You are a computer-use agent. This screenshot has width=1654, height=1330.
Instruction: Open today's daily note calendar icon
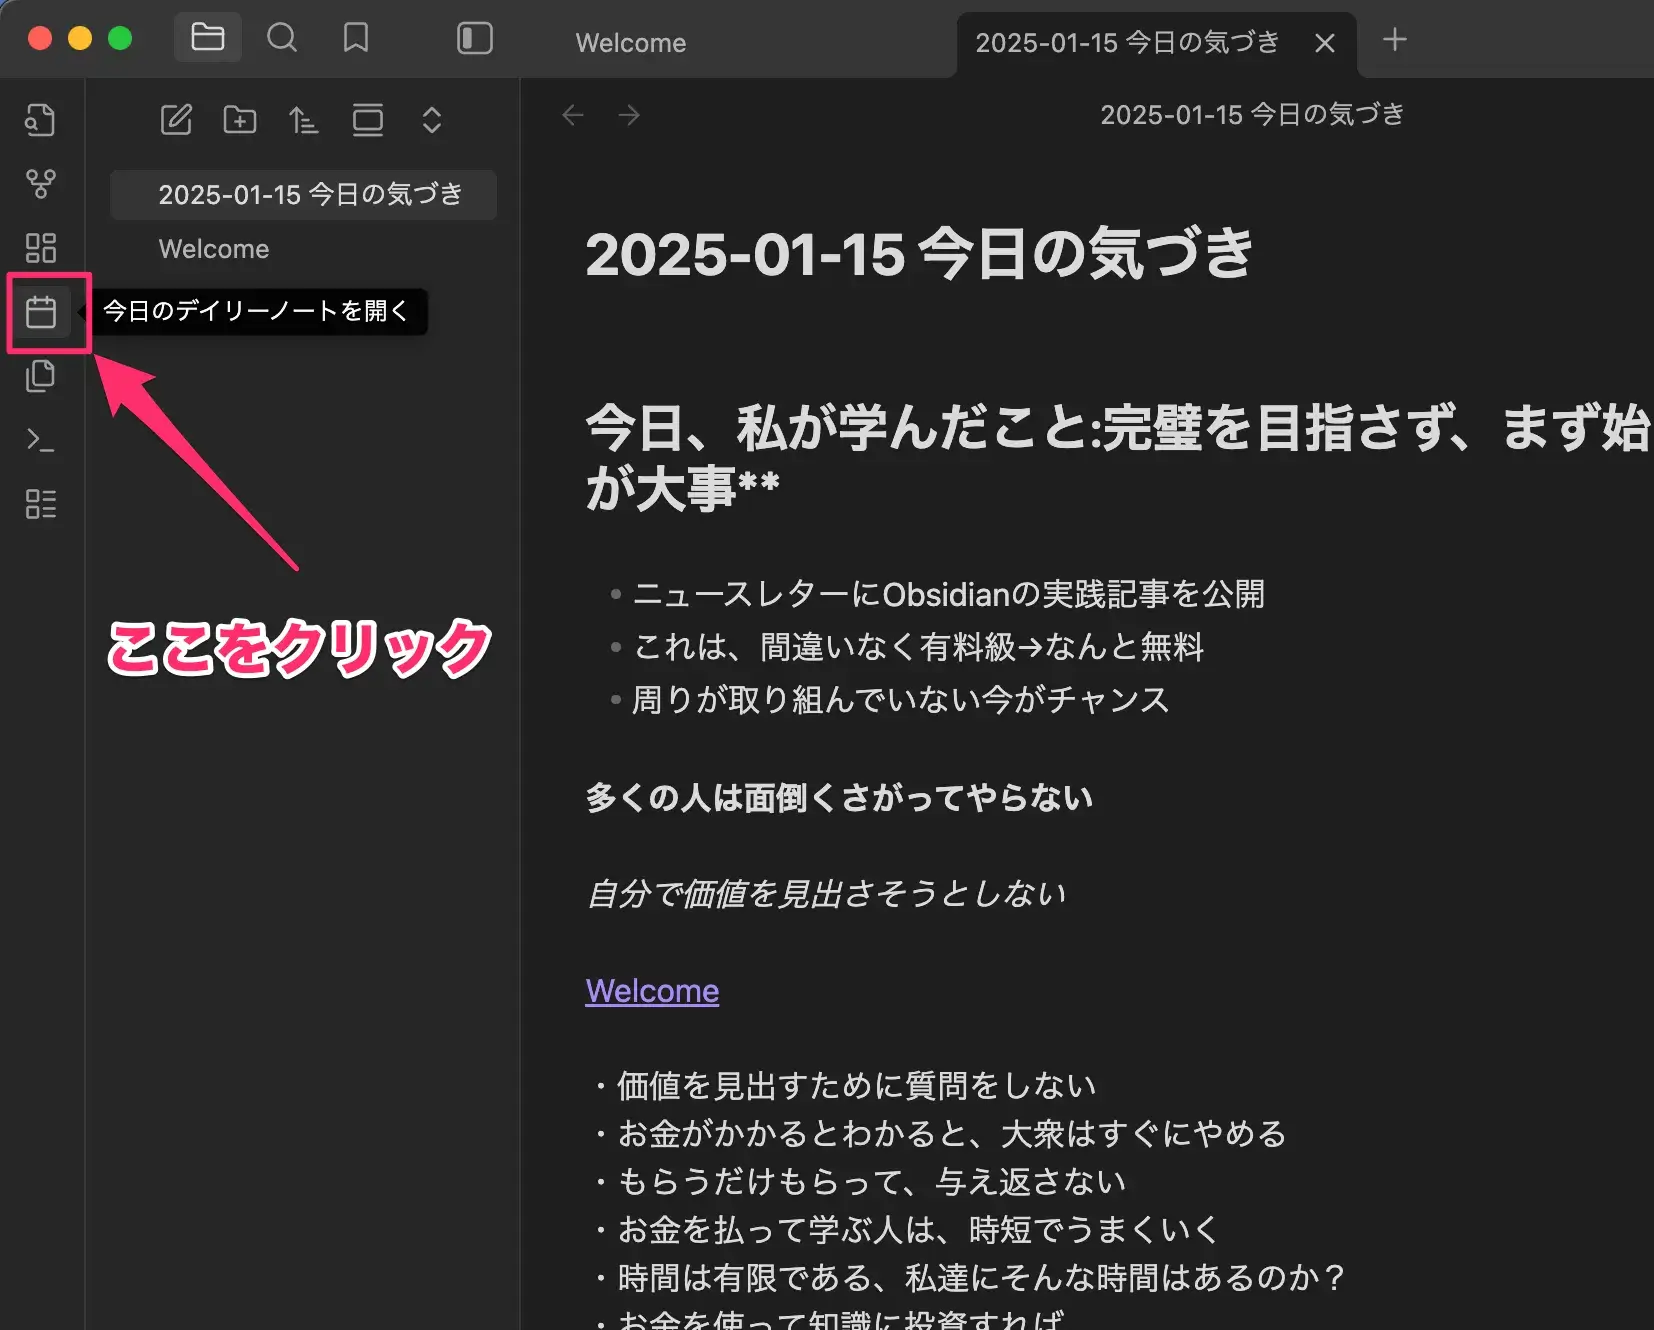click(41, 312)
